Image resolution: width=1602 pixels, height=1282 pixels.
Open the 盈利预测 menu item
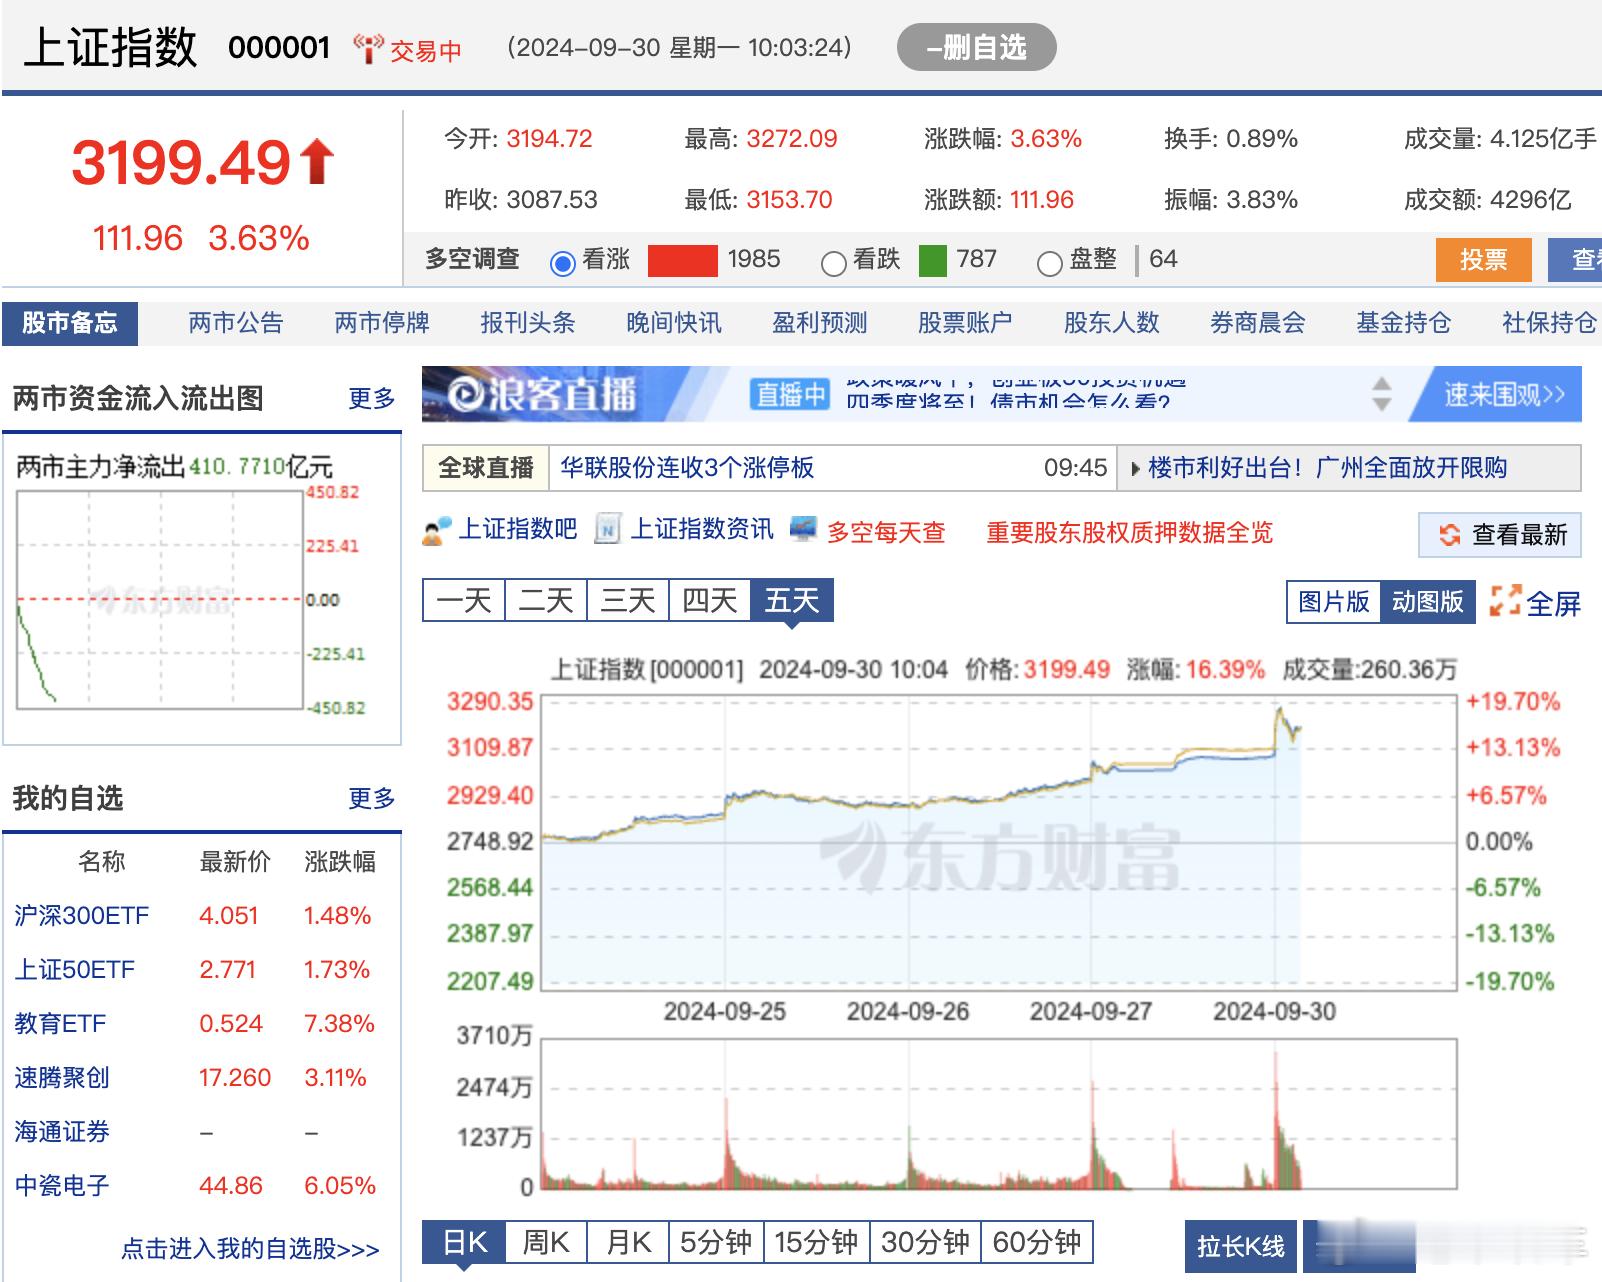click(x=820, y=323)
